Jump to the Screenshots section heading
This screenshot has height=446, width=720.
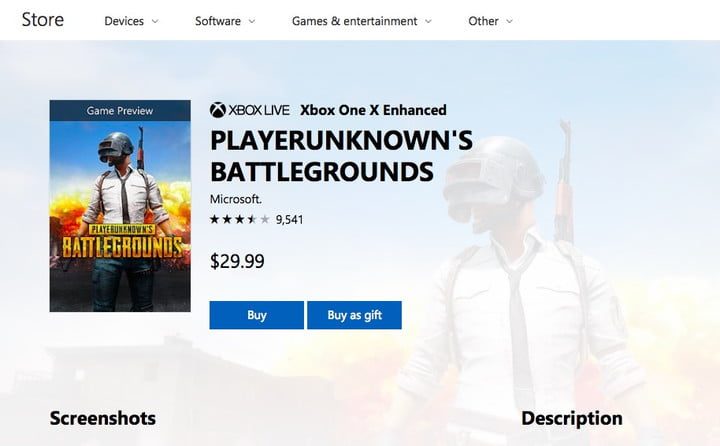(103, 418)
